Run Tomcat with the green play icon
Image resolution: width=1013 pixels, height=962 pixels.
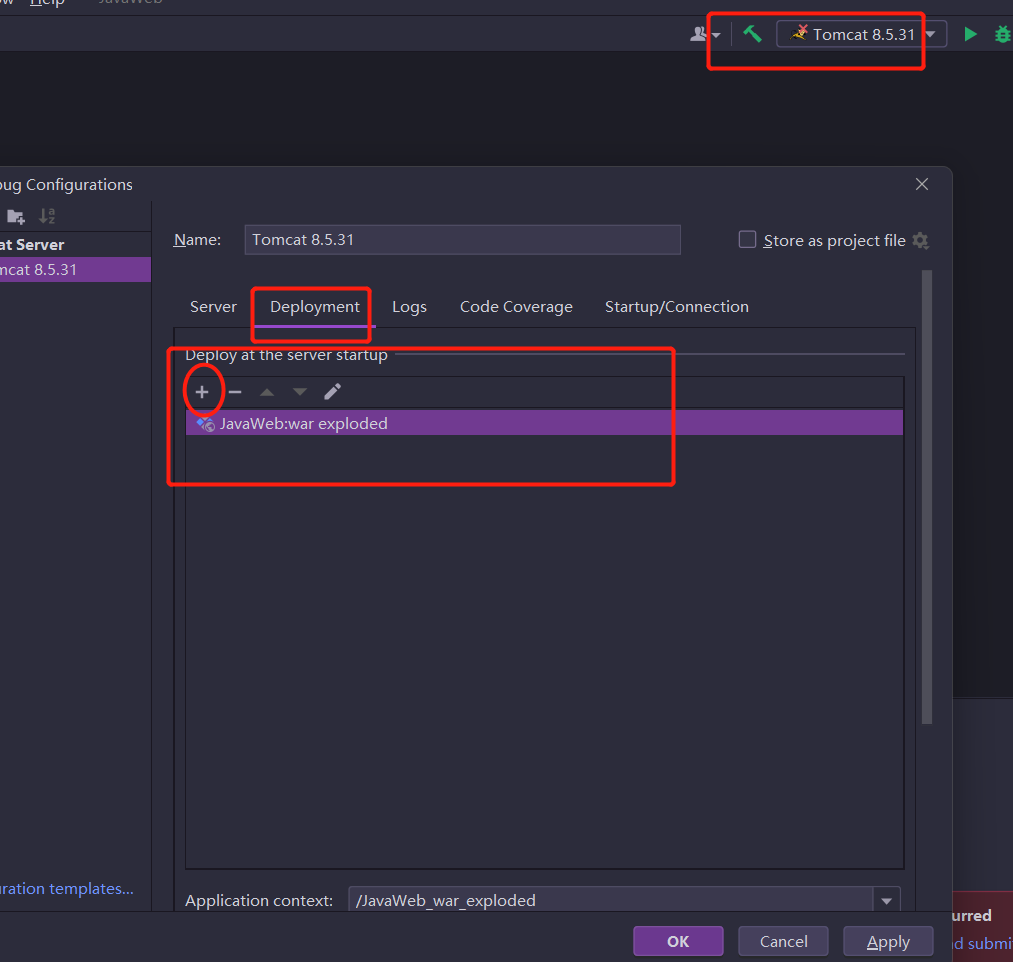(x=970, y=34)
